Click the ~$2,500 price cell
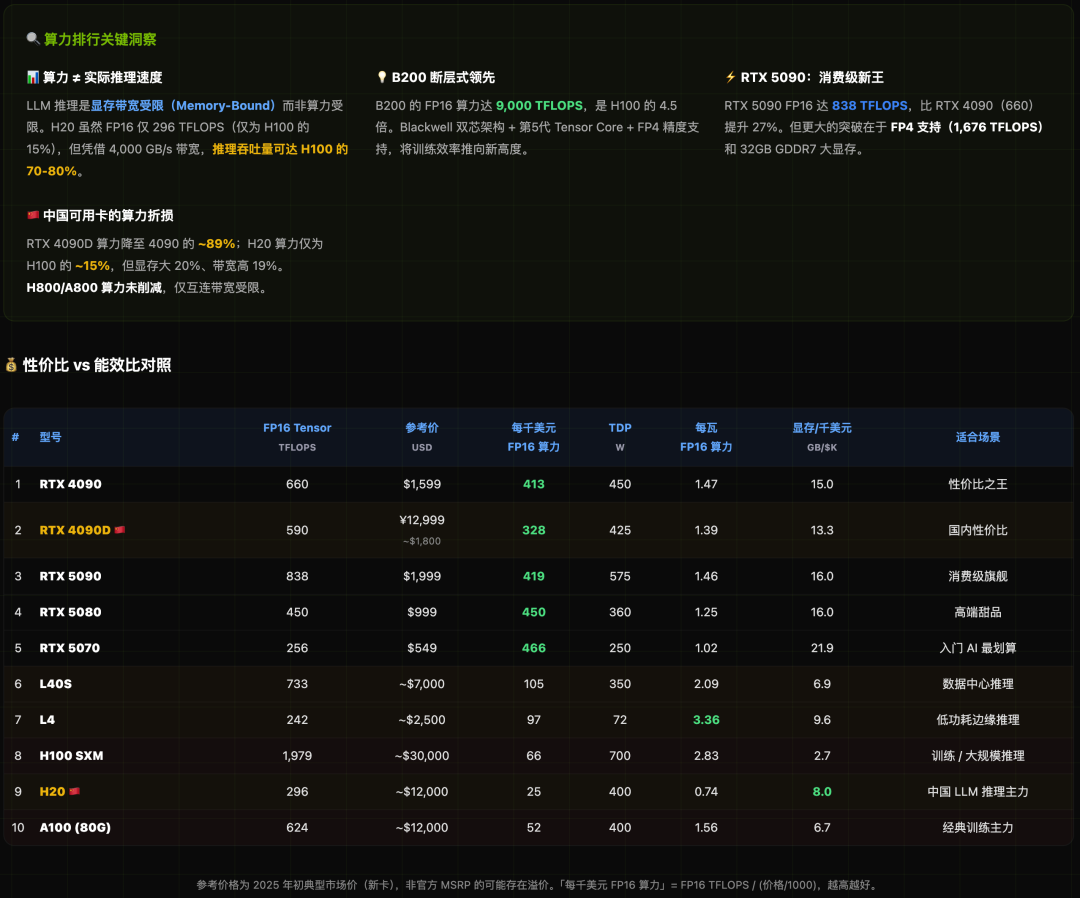1080x898 pixels. coord(422,719)
